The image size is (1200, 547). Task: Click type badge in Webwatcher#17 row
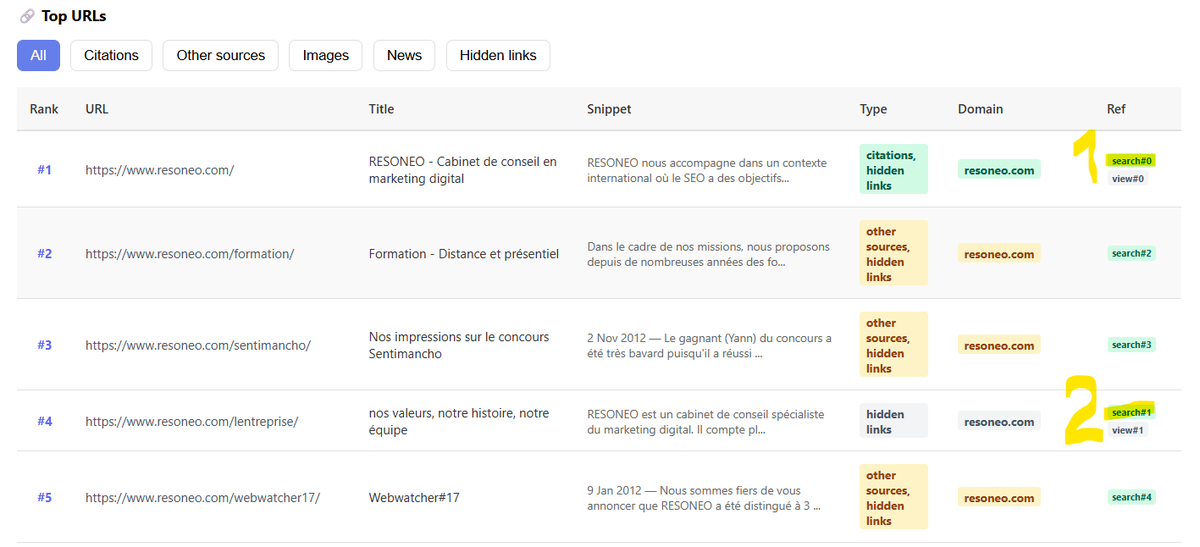[893, 497]
